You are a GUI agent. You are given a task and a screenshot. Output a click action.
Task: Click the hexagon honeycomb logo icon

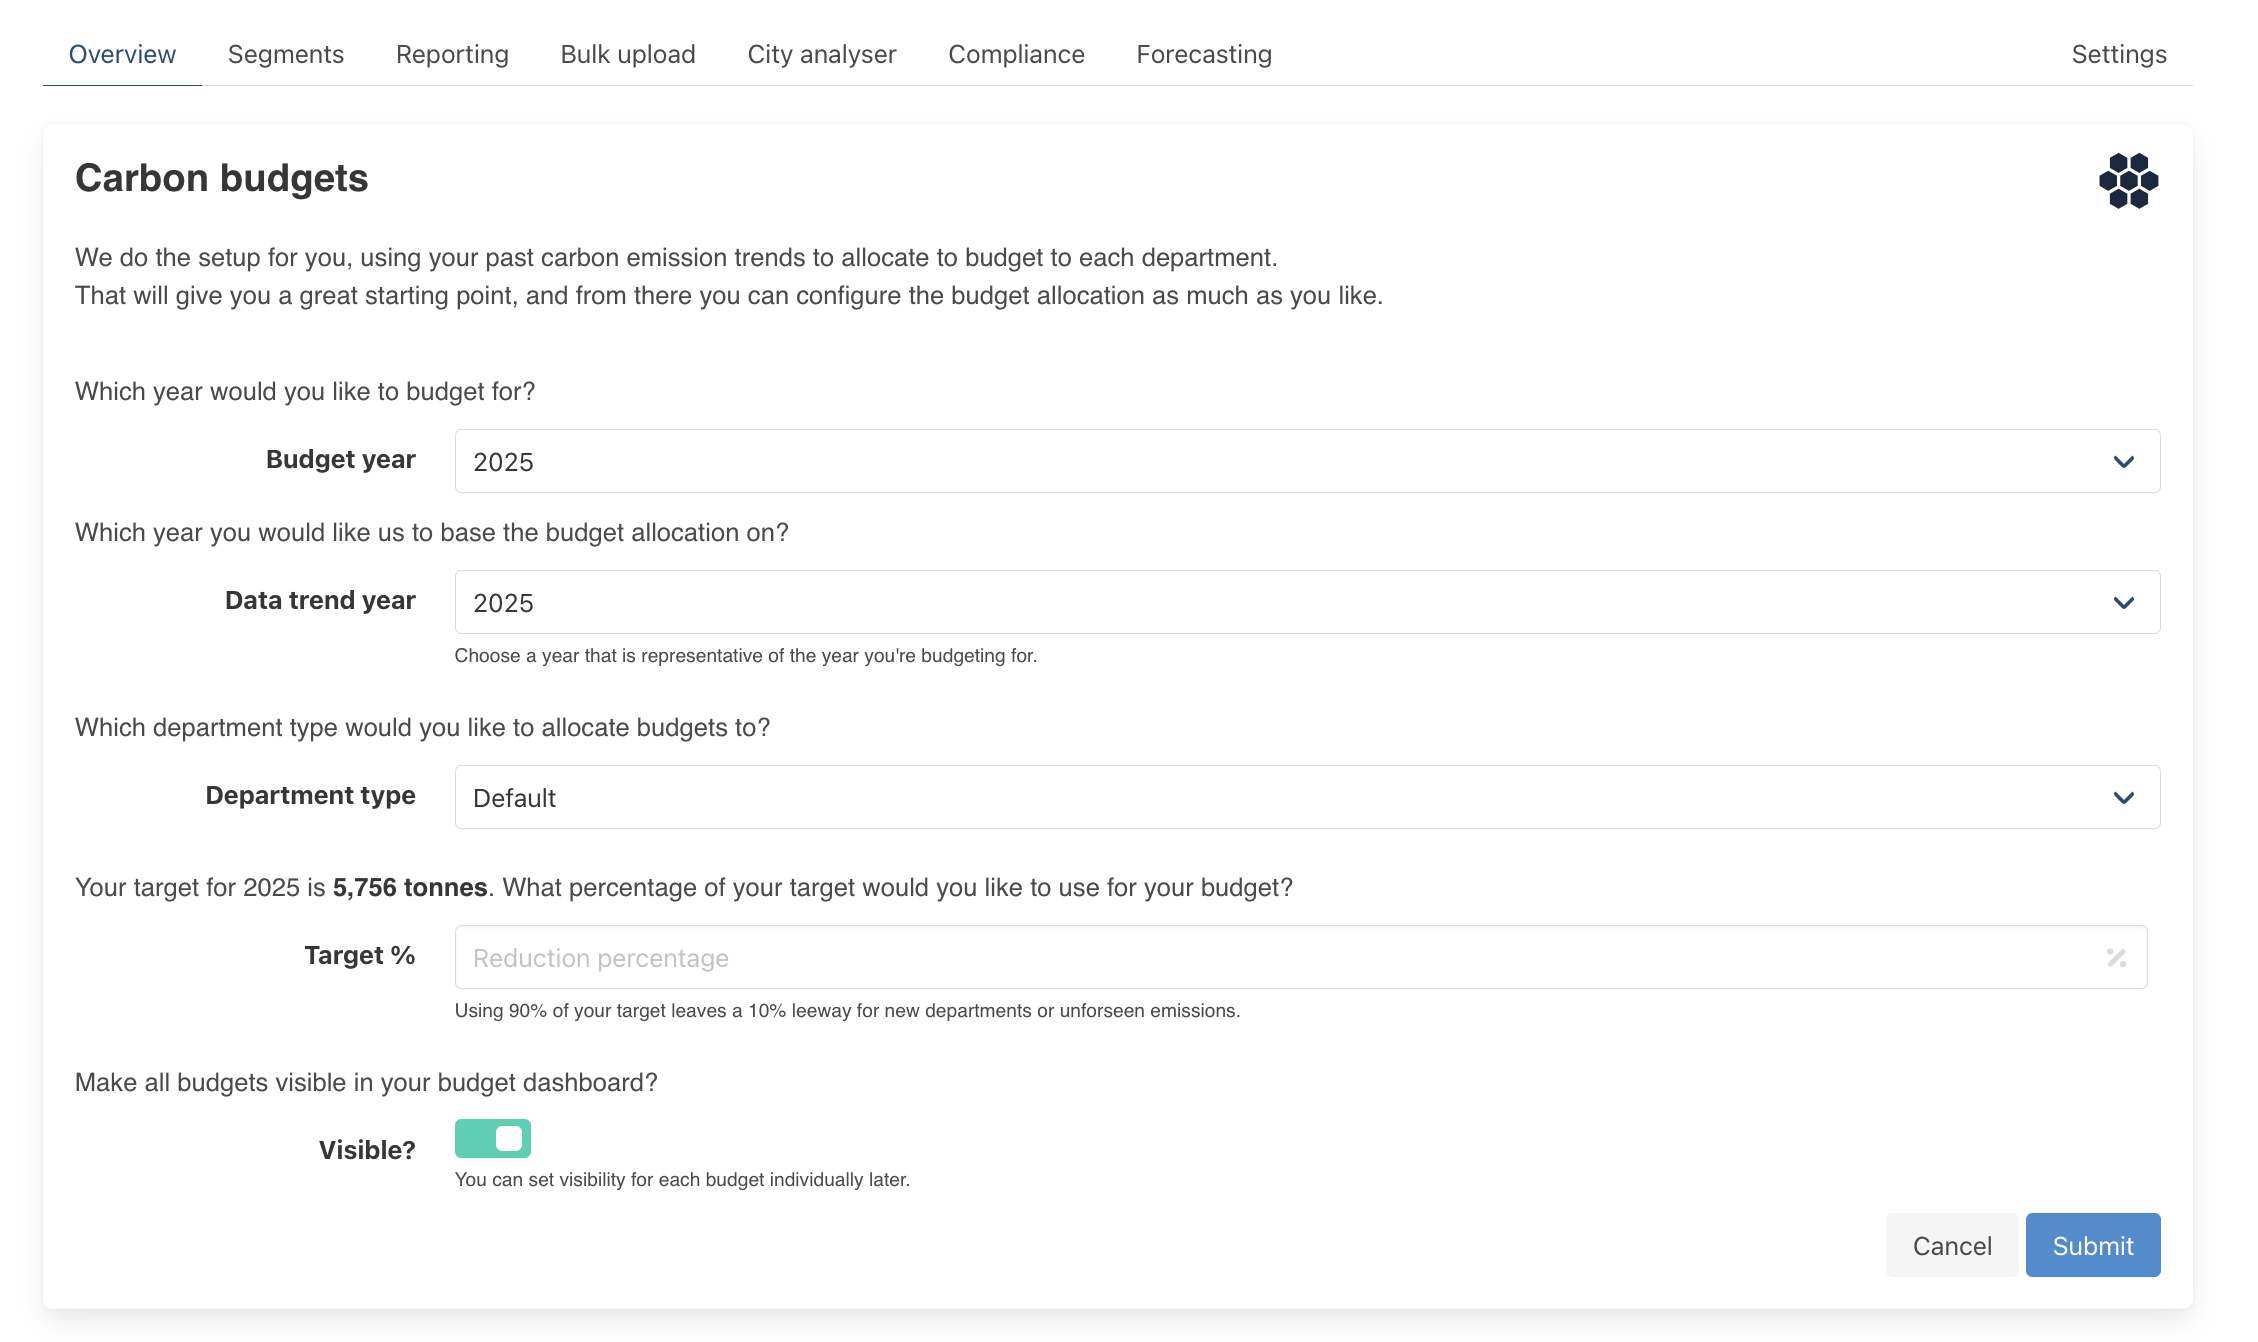[x=2128, y=180]
